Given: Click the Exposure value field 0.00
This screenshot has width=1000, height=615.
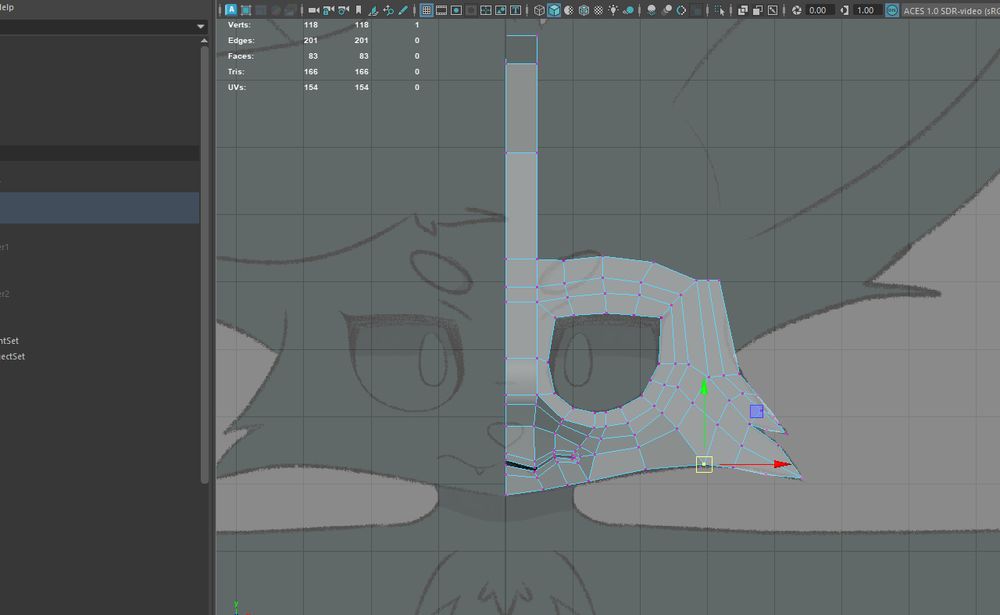Looking at the screenshot, I should [x=820, y=10].
